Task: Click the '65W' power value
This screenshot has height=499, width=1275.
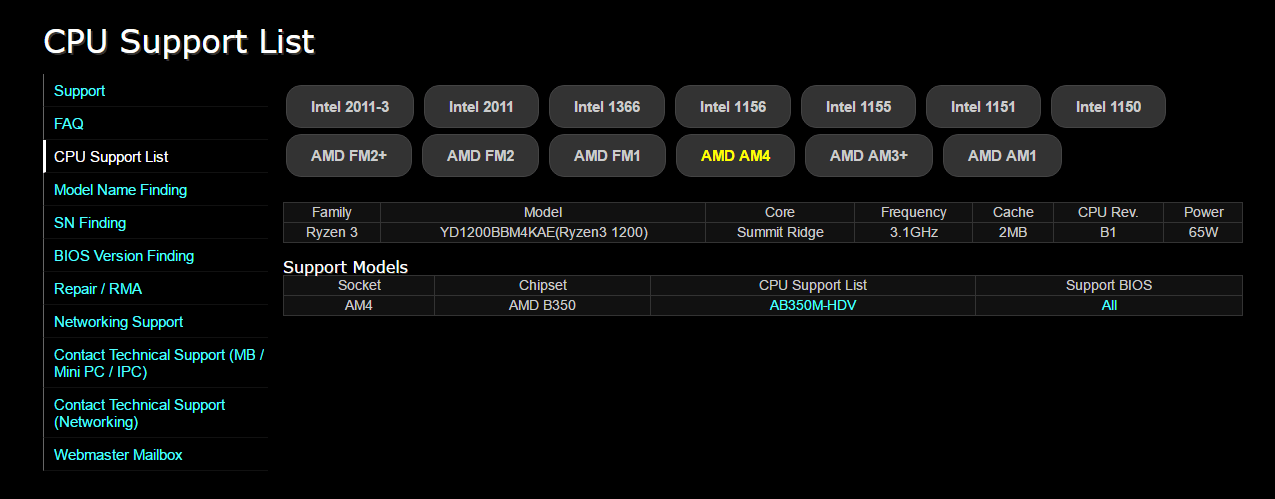Action: [x=1203, y=233]
